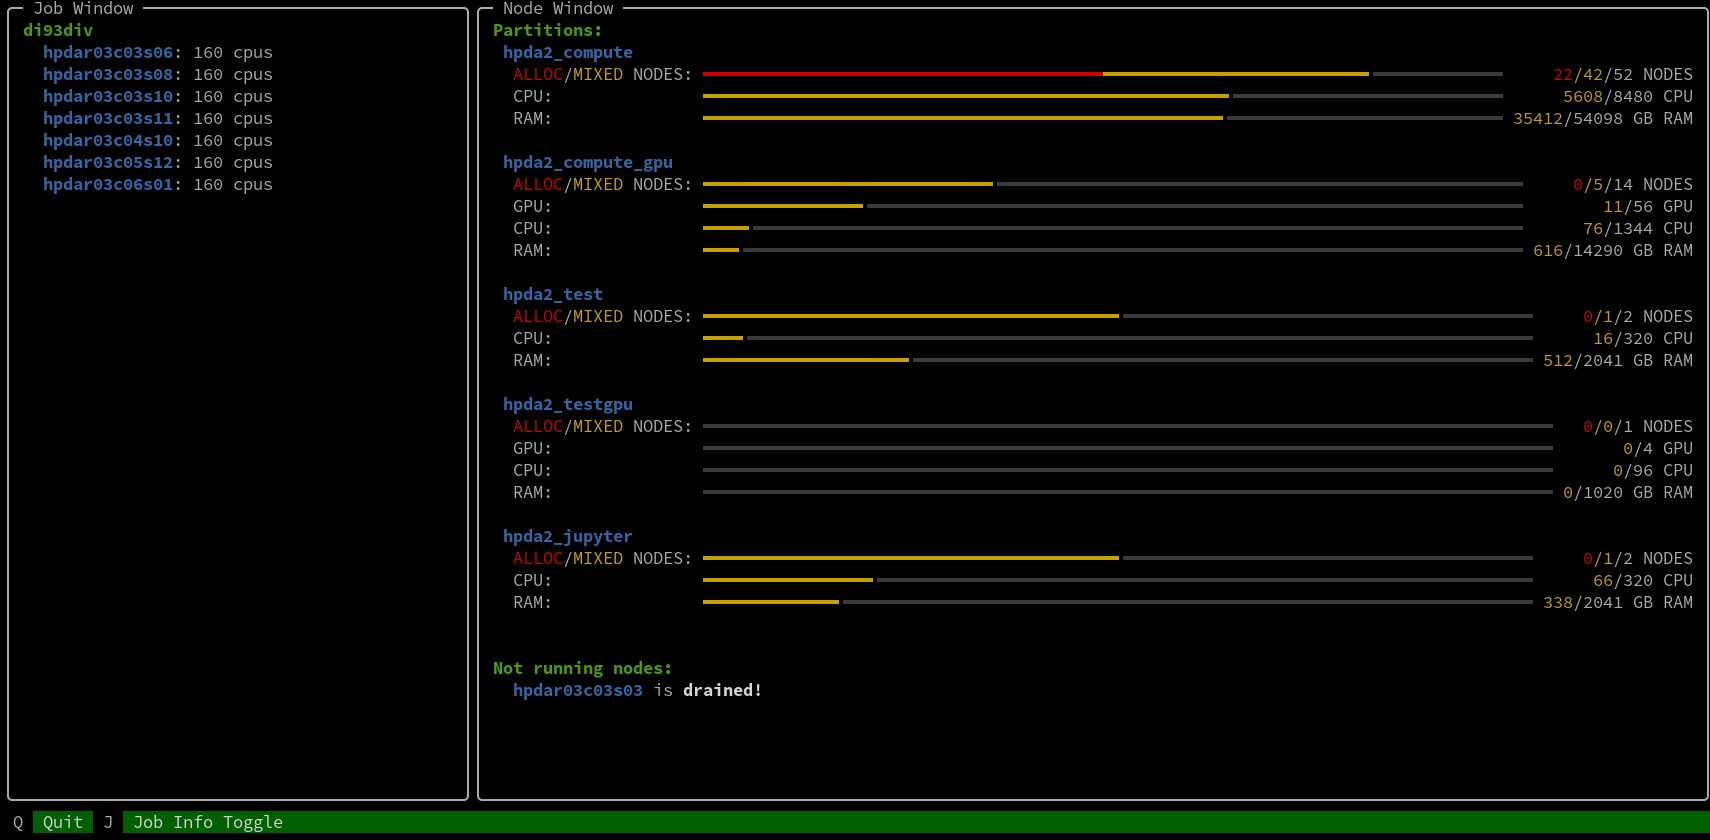
Task: Click the 22/42/52 NODES value
Action: click(1623, 74)
